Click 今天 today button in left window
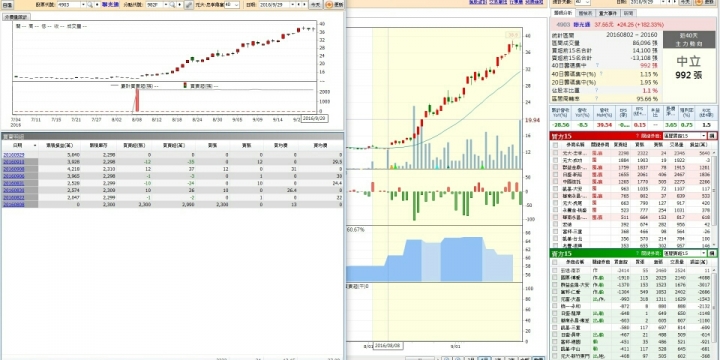The height and width of the screenshot is (360, 720). pyautogui.click(x=315, y=5)
